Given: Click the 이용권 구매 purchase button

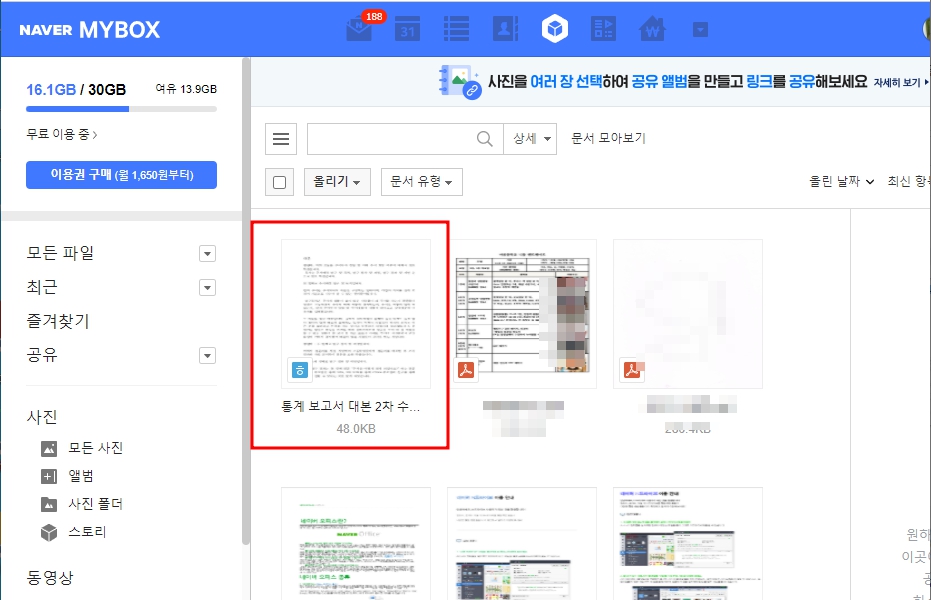Looking at the screenshot, I should (121, 174).
